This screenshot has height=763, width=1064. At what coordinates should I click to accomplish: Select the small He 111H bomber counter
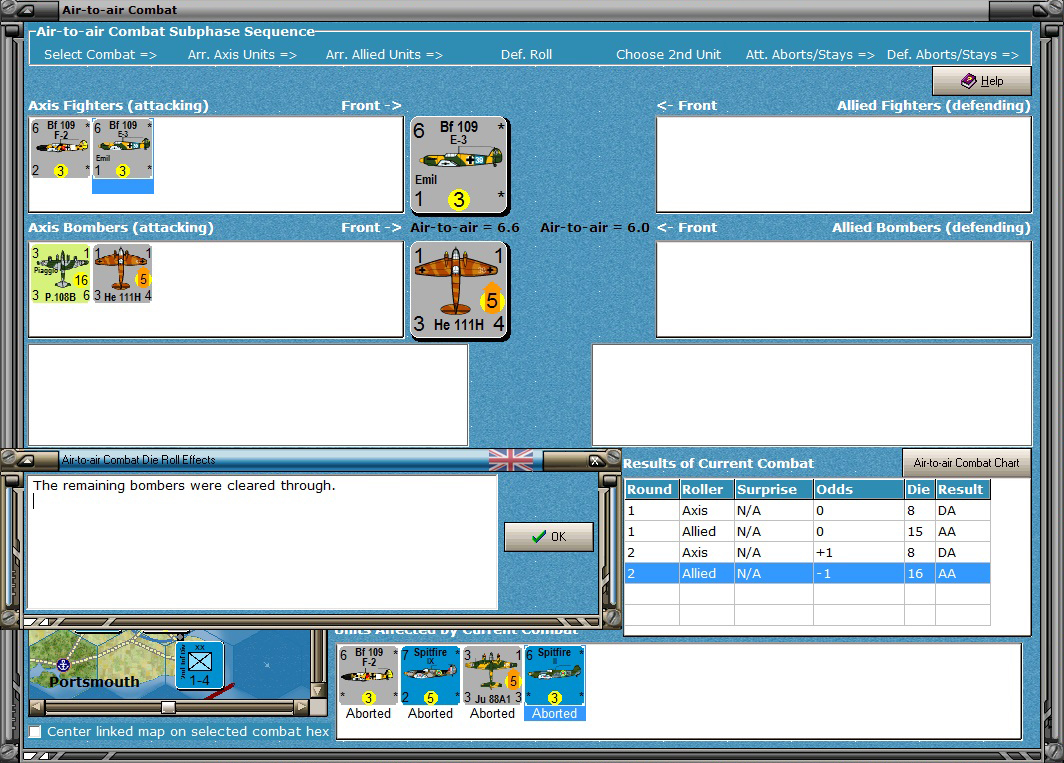click(x=123, y=274)
